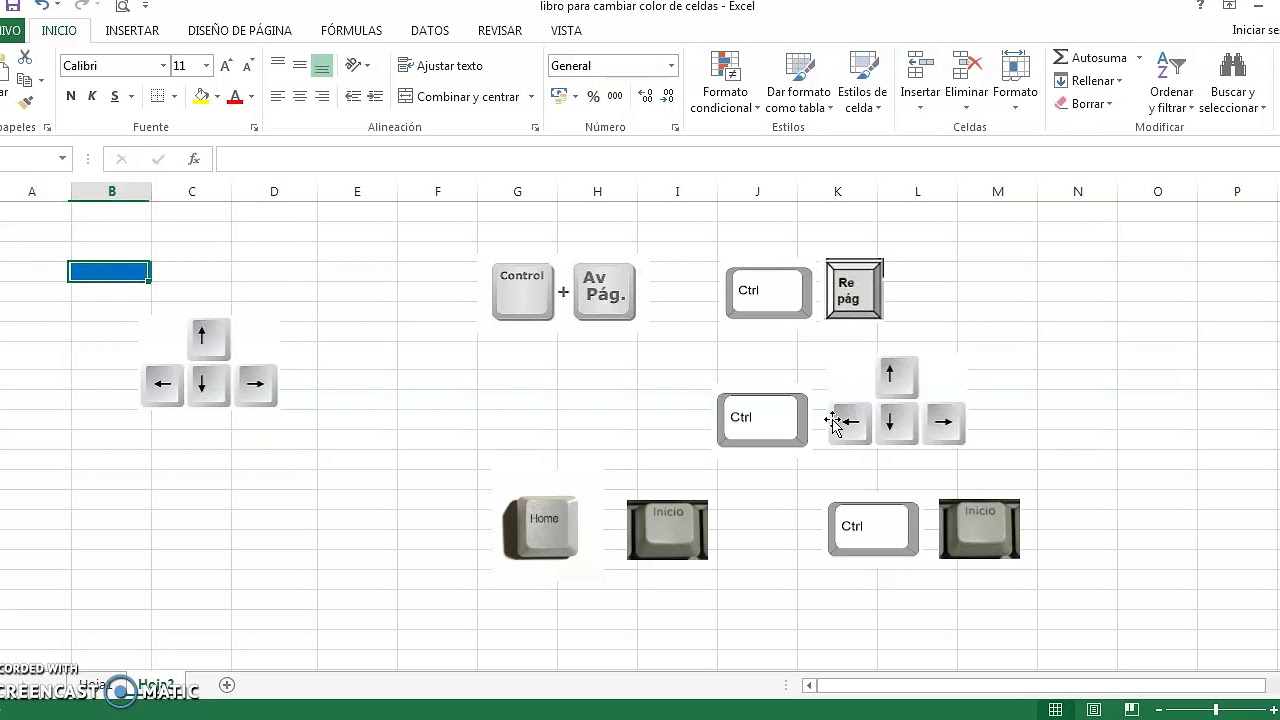Open Ordenar y filtrar menu

point(1171,83)
